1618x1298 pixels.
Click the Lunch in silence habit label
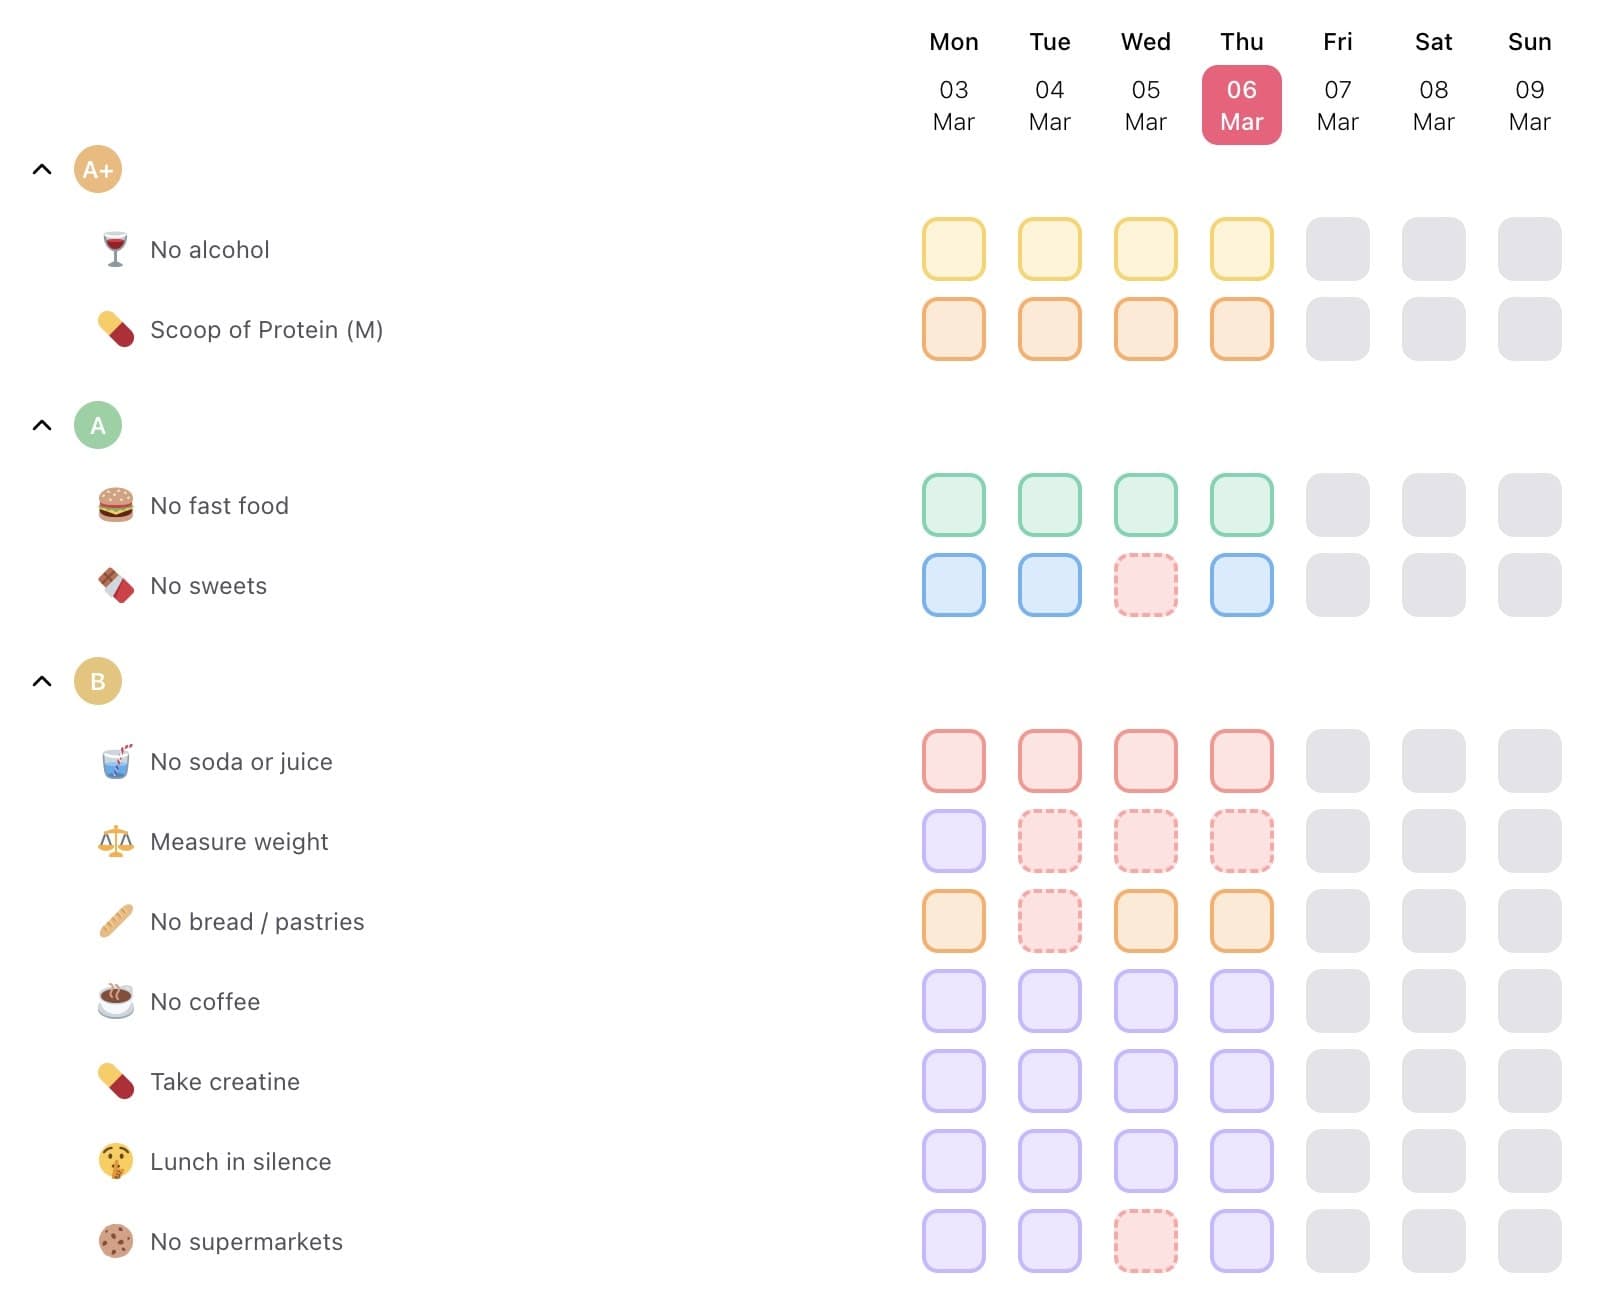pos(240,1161)
